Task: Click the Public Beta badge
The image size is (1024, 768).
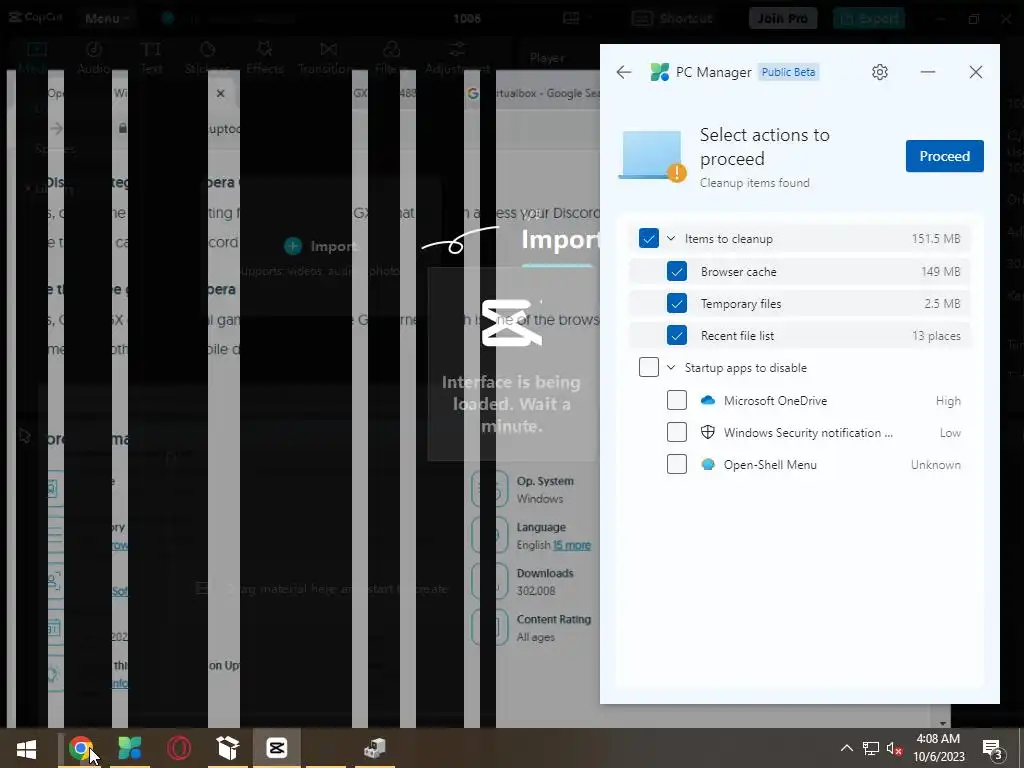Action: (788, 72)
